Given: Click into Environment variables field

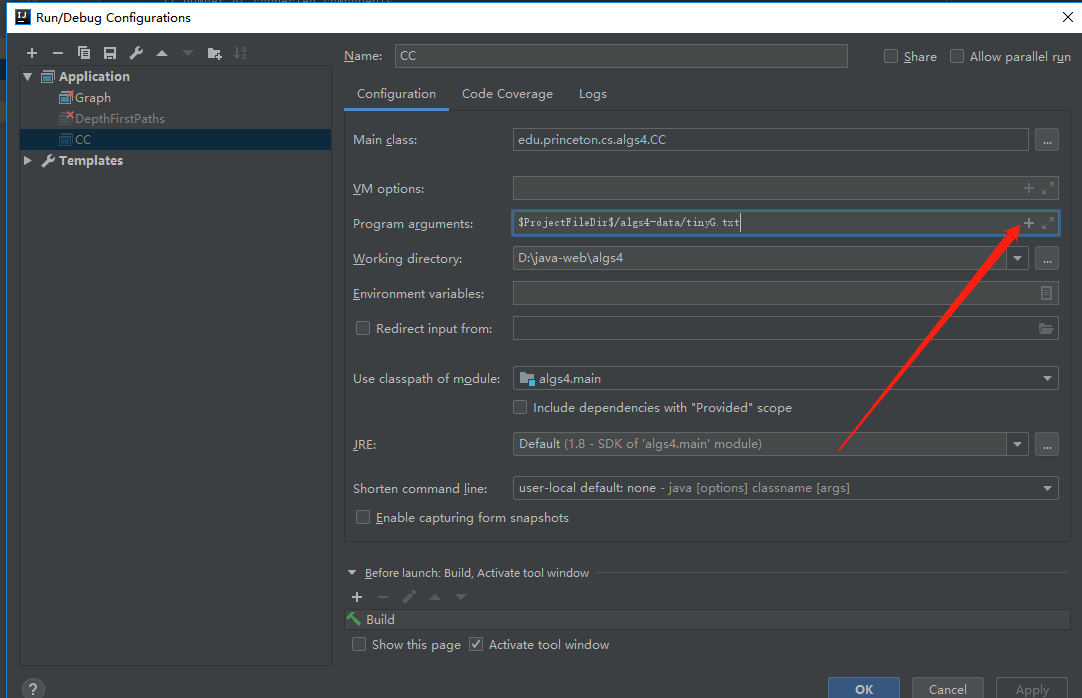Looking at the screenshot, I should click(x=786, y=293).
